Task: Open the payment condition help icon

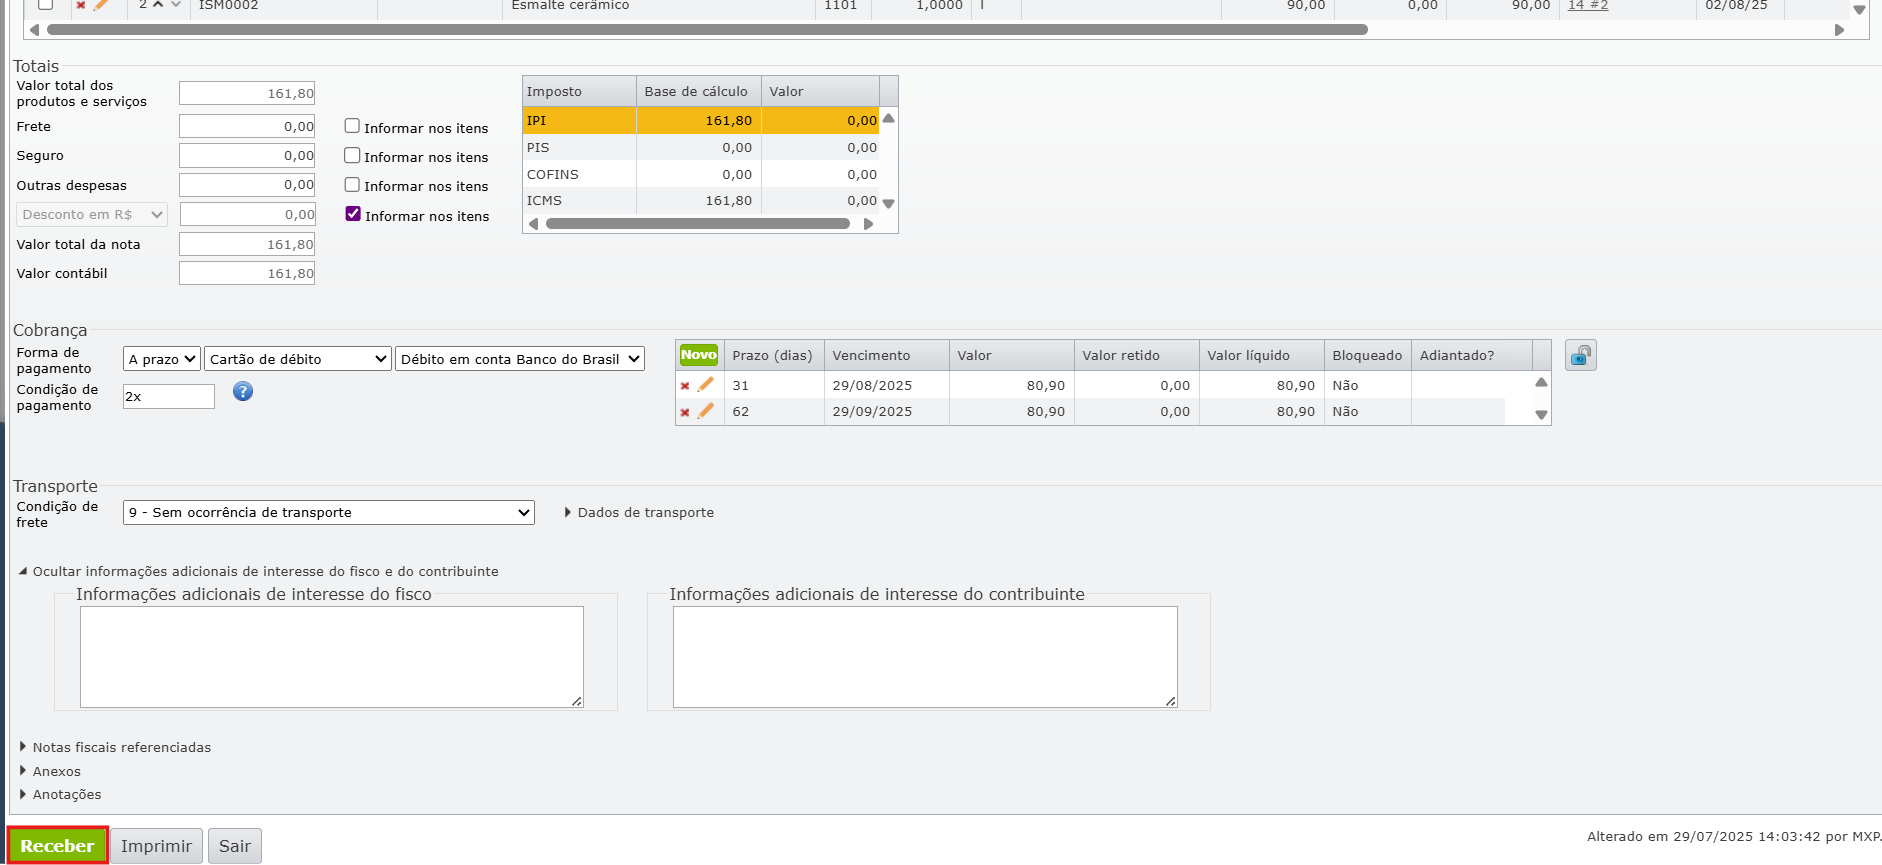Action: click(243, 391)
